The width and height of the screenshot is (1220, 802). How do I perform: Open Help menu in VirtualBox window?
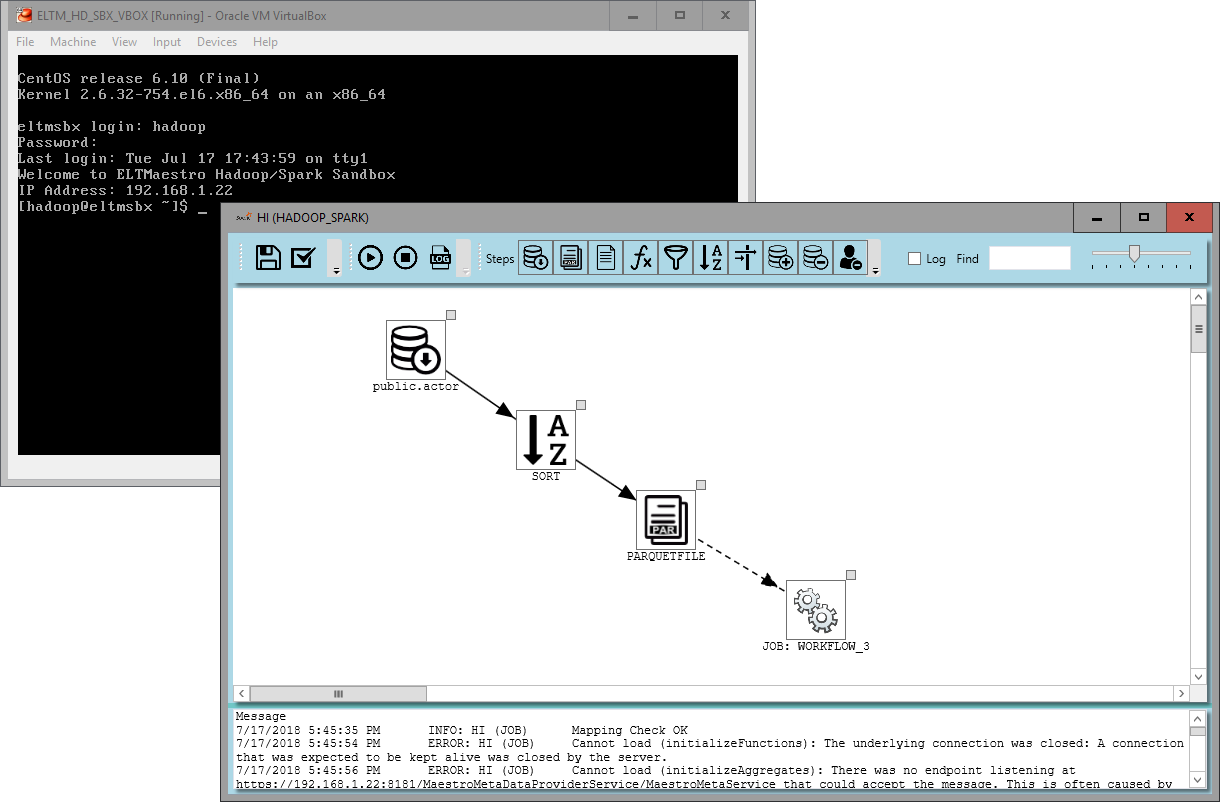[x=265, y=42]
